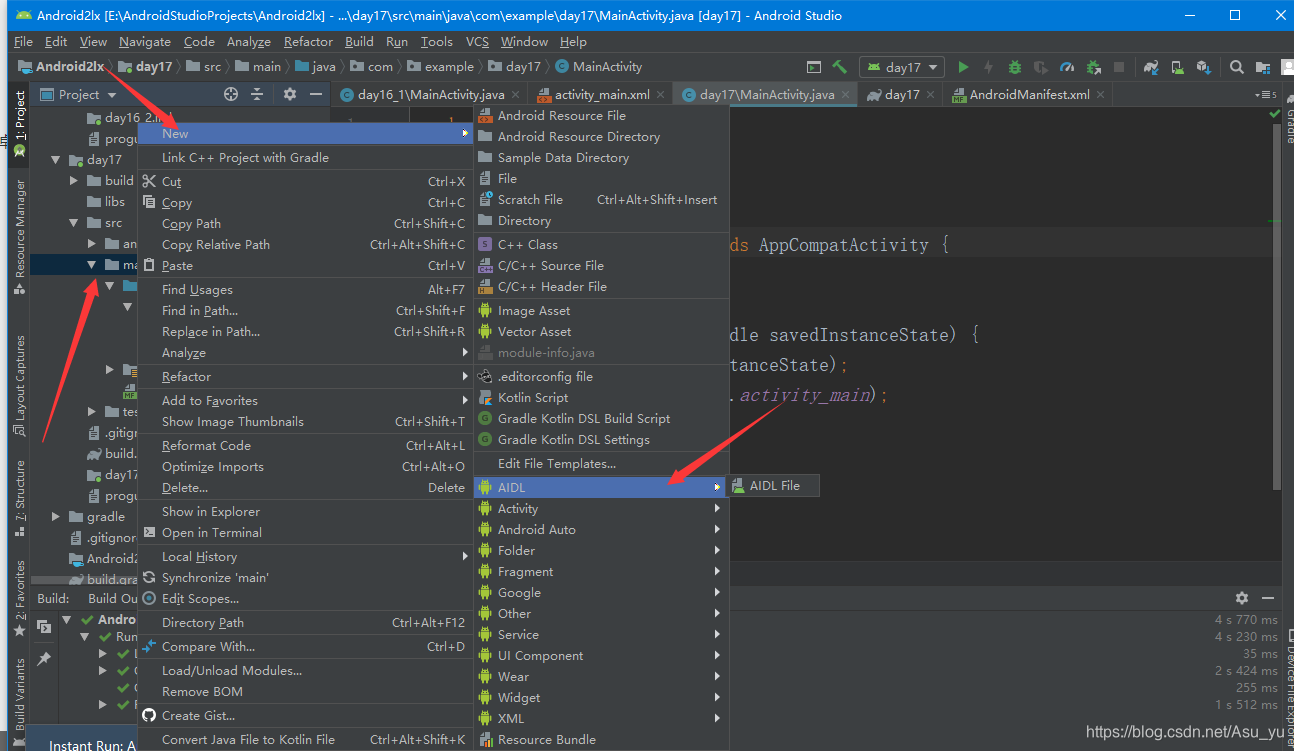Screen dimensions: 1294x751
Task: Expand the Service submenu
Action: (599, 634)
